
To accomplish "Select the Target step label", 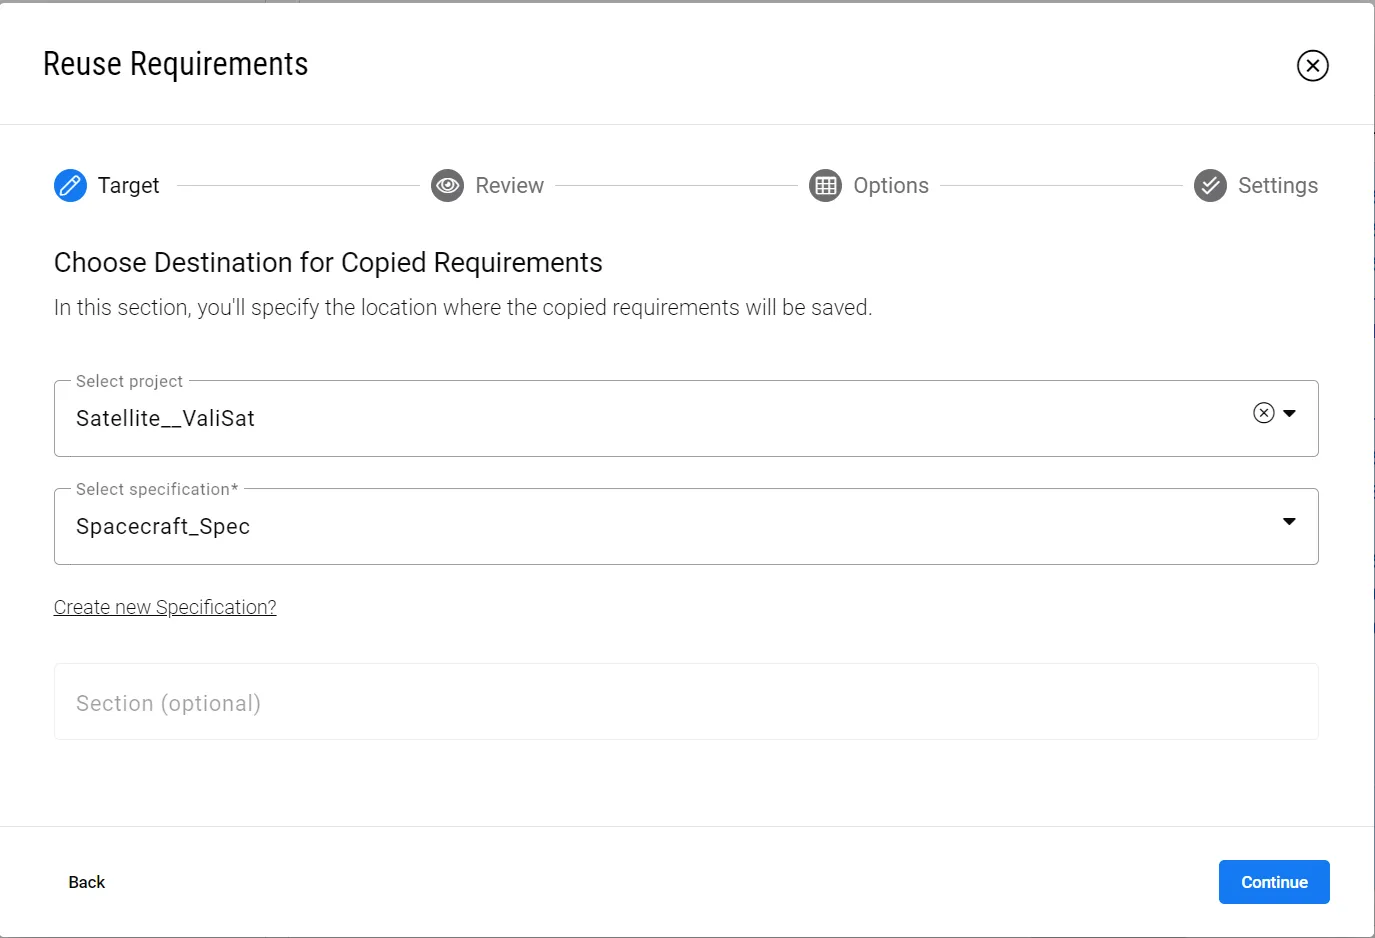I will pos(128,185).
